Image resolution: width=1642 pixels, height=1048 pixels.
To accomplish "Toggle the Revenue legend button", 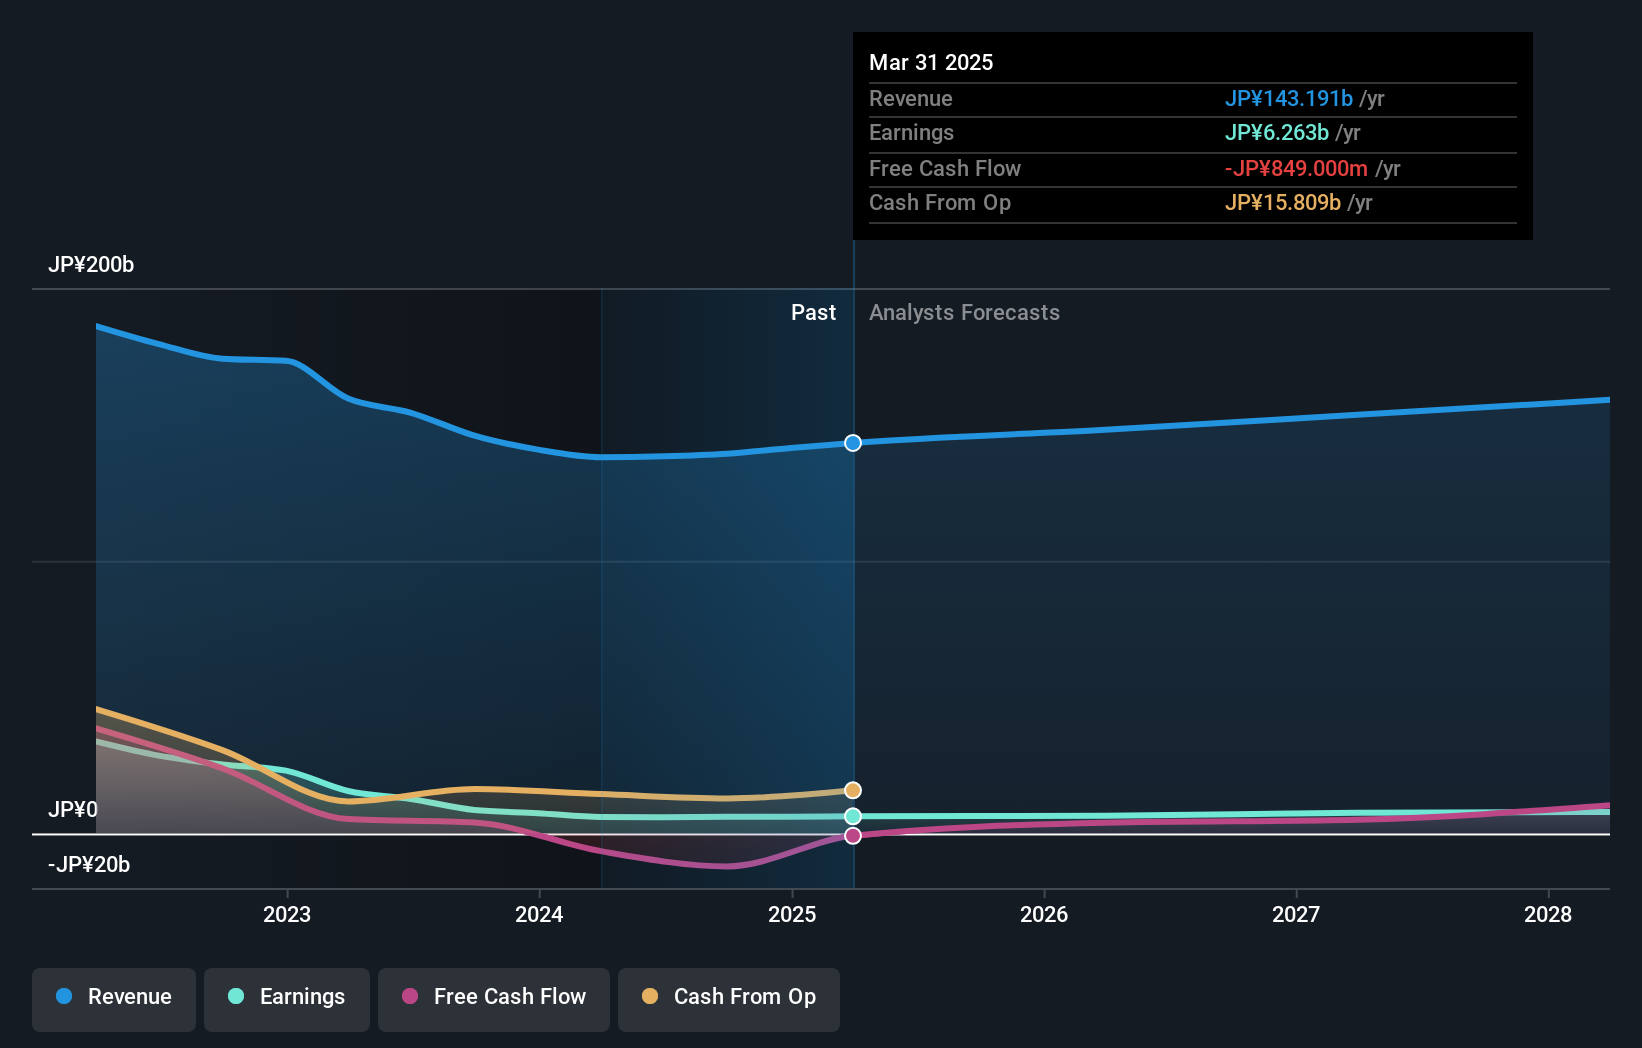I will click(114, 999).
